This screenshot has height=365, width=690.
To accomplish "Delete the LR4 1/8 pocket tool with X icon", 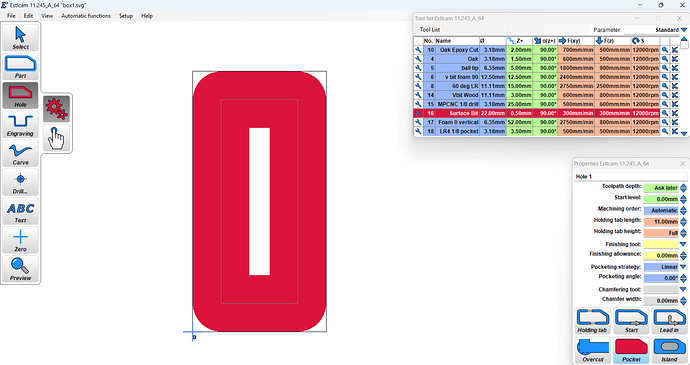I will (x=675, y=131).
